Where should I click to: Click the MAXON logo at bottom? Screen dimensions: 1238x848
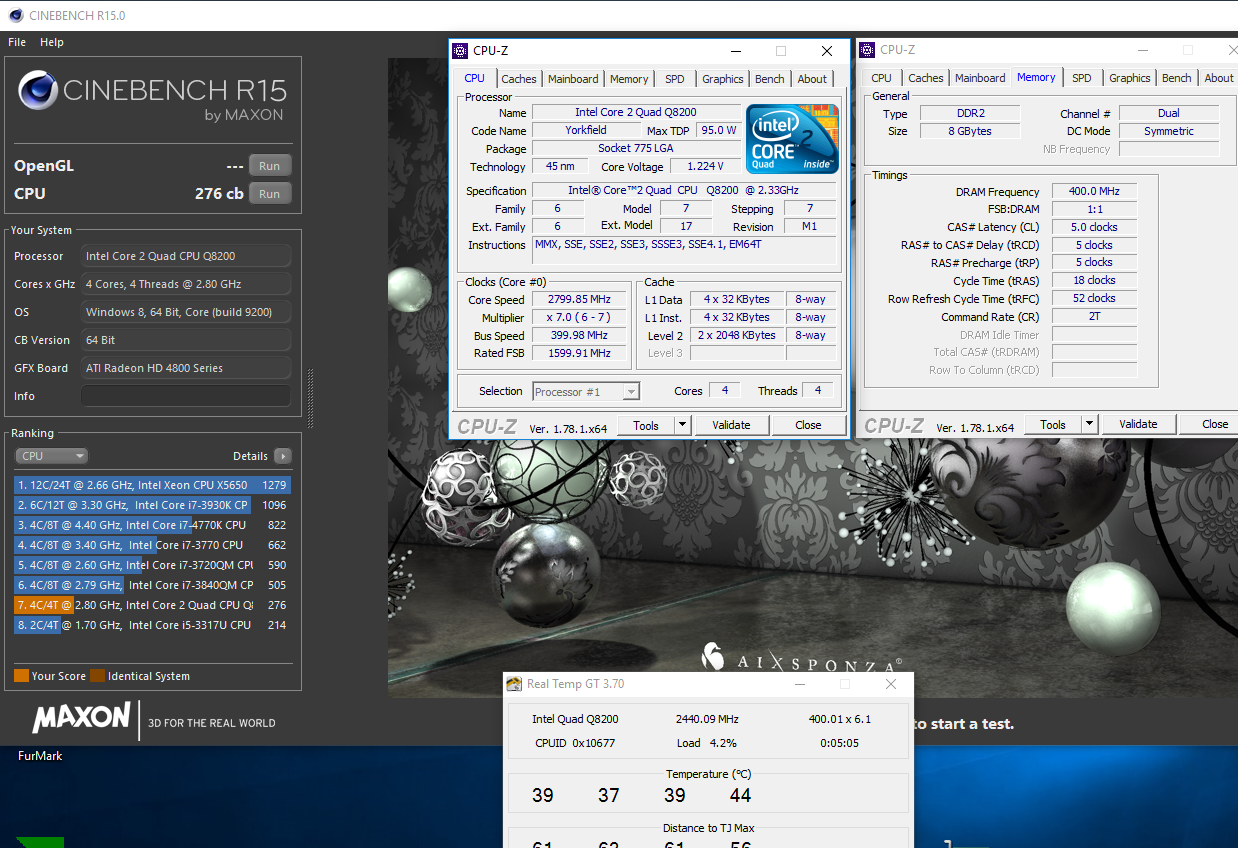pyautogui.click(x=82, y=717)
